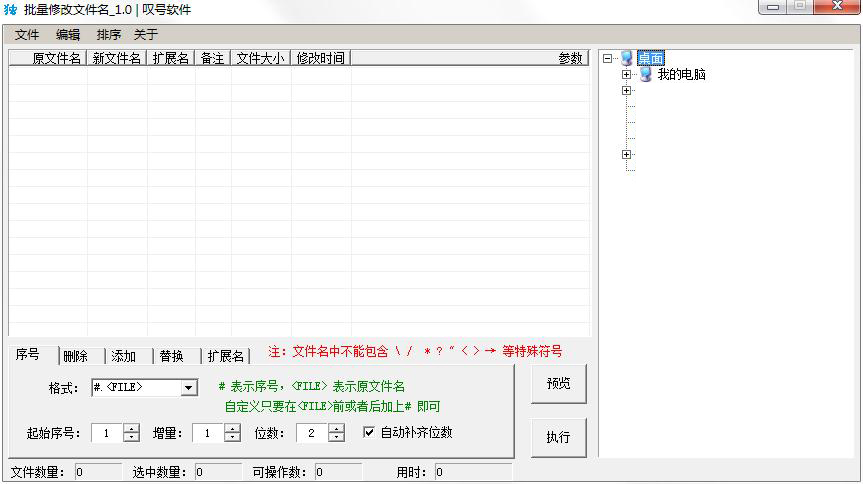Focus the 格式 text field

point(136,388)
